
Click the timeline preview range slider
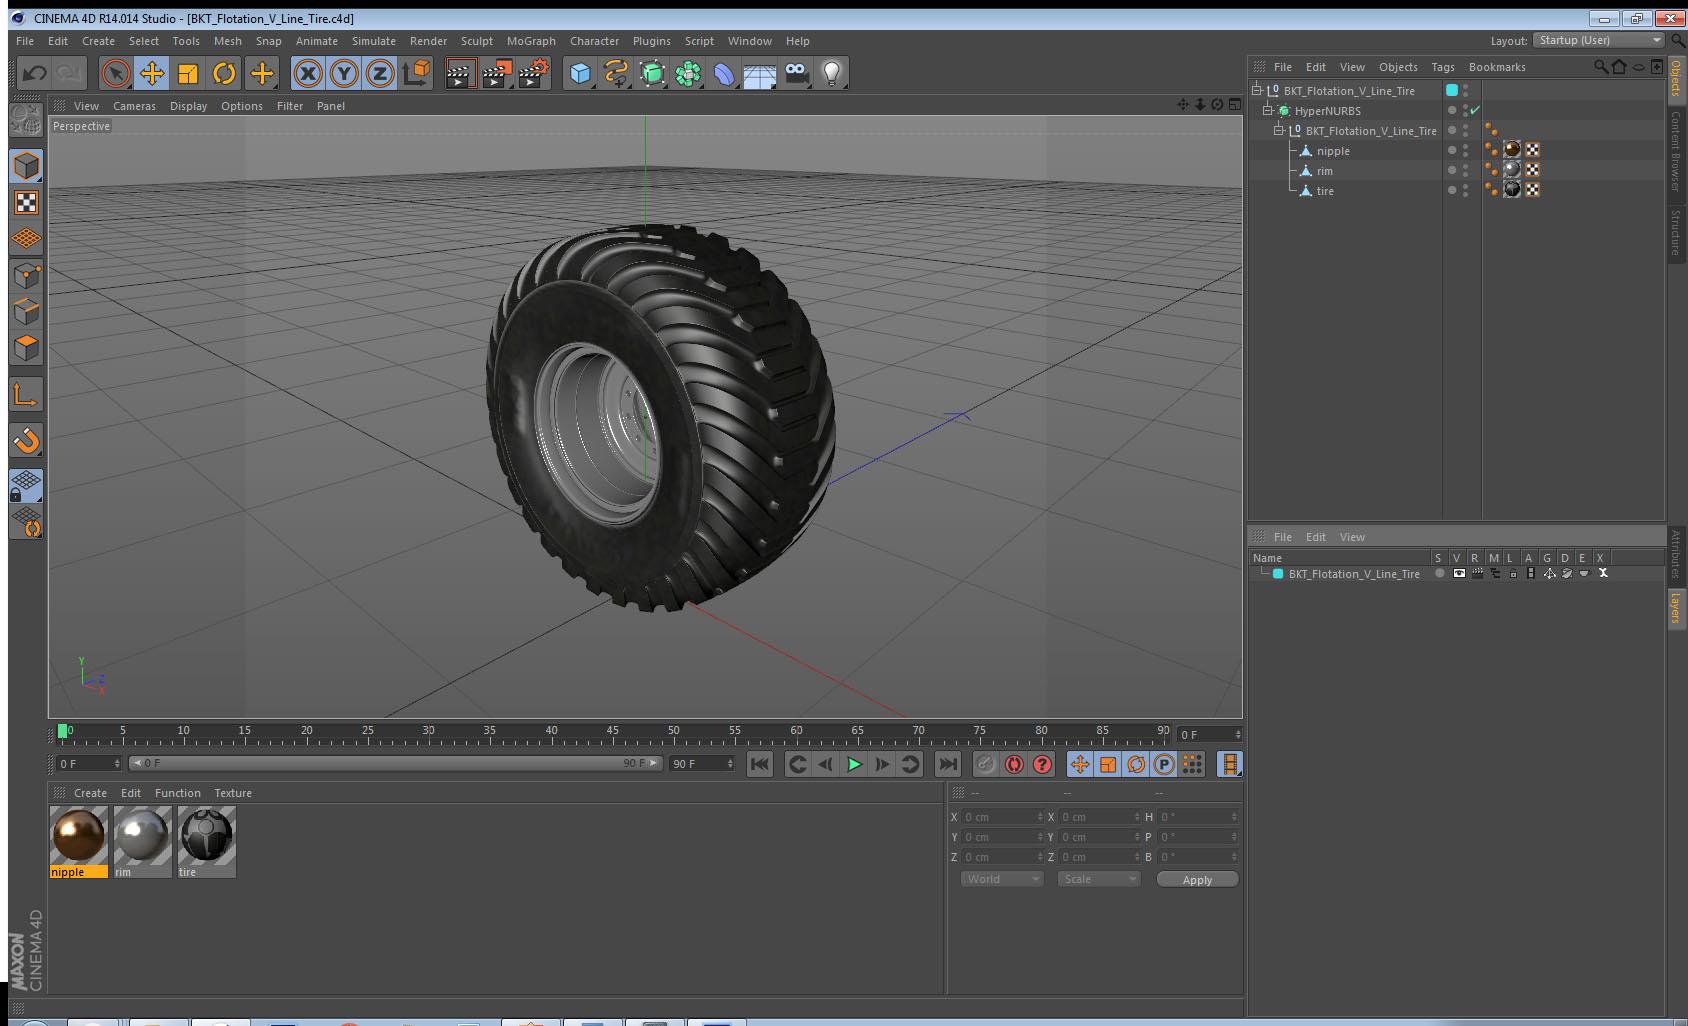395,763
